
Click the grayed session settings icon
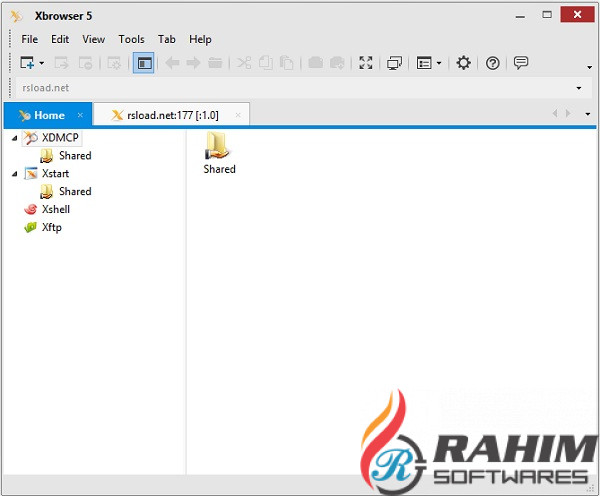(114, 63)
